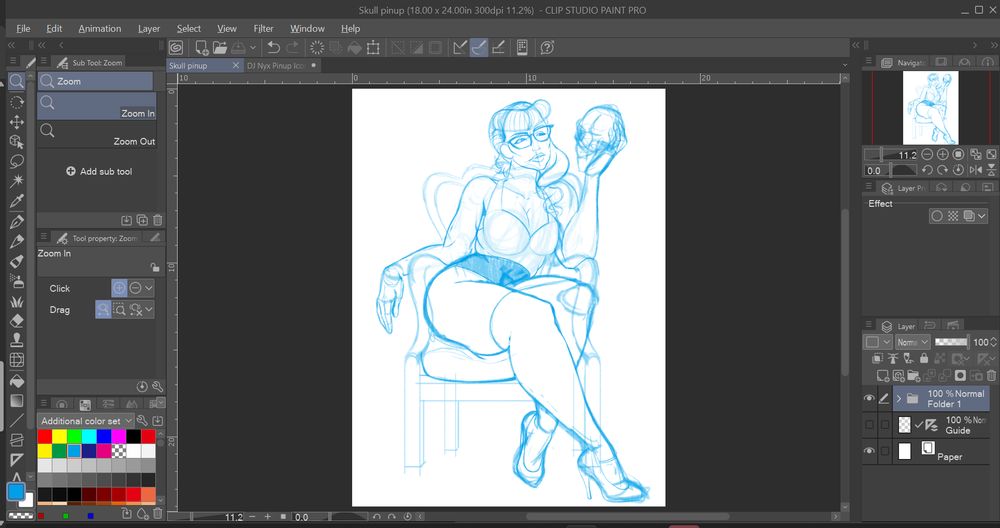Open the Layer menu
Screen dimensions: 1000x528
tap(149, 29)
